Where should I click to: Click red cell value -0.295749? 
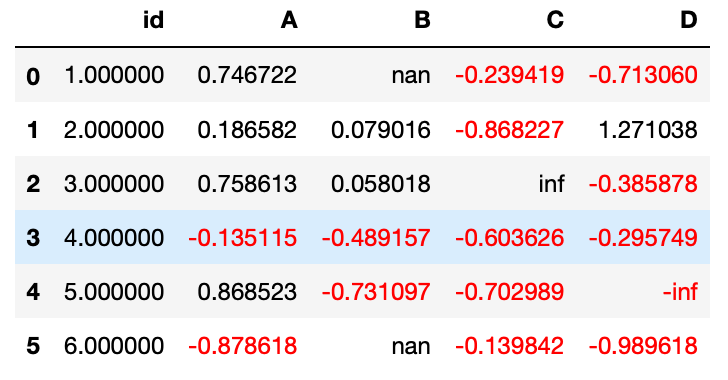[643, 237]
